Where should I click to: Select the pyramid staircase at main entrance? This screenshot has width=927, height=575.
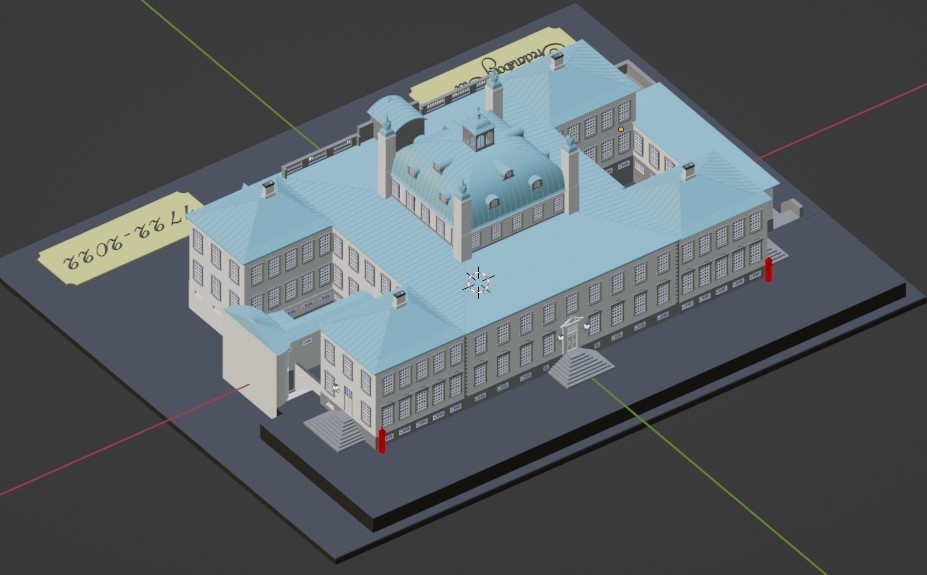581,368
